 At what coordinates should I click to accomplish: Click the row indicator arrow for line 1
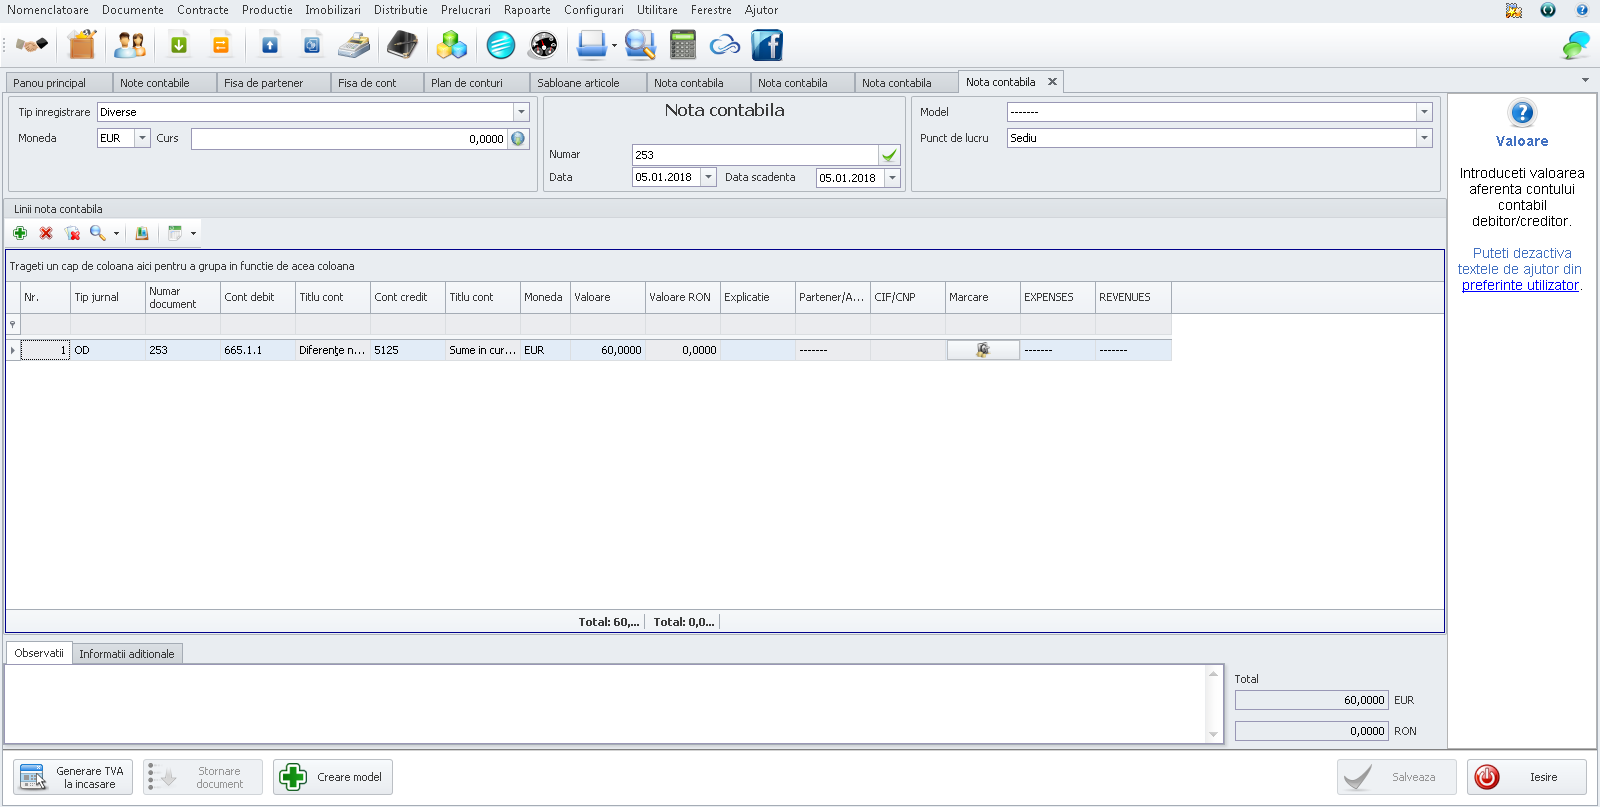click(13, 350)
